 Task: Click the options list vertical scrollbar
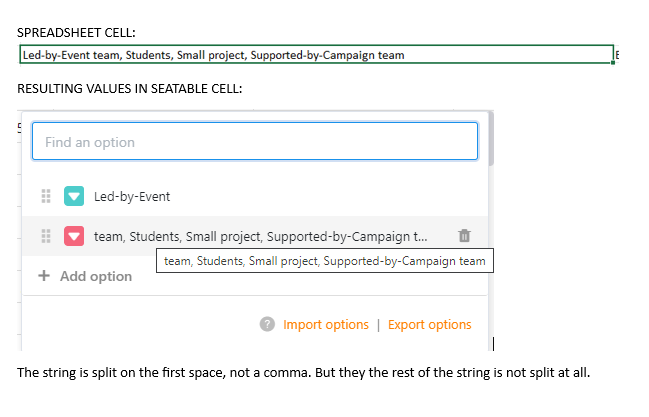pyautogui.click(x=491, y=140)
